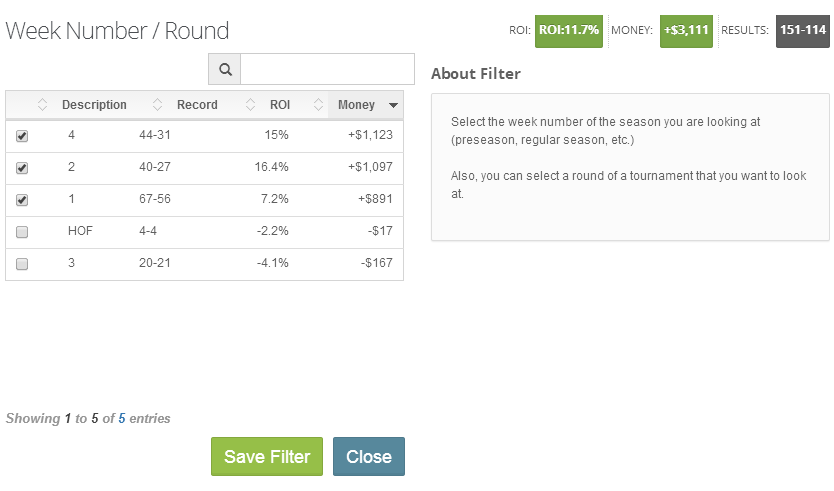Check the HOF row checkbox

click(x=22, y=232)
